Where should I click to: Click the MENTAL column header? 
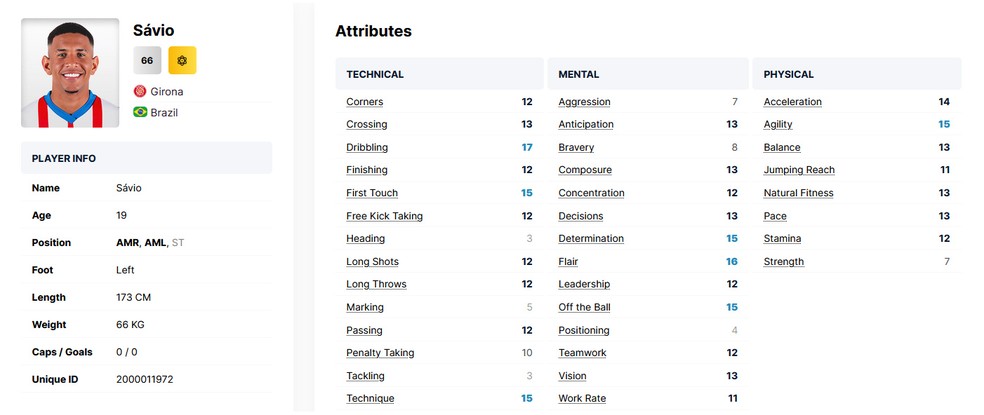[x=579, y=74]
